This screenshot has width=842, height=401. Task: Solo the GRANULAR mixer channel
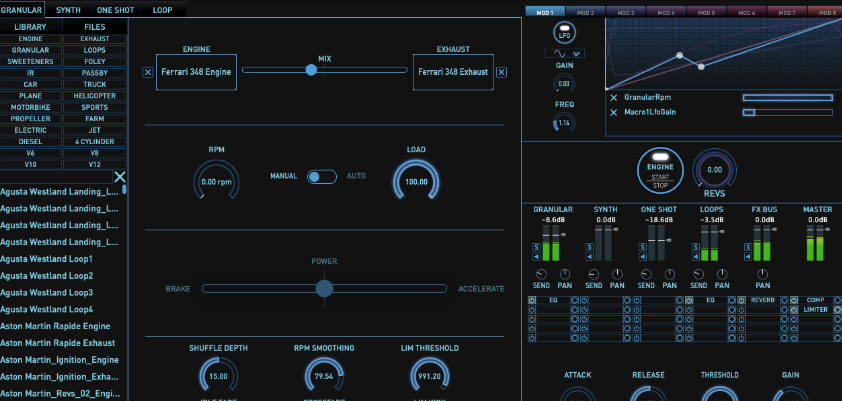[x=536, y=247]
